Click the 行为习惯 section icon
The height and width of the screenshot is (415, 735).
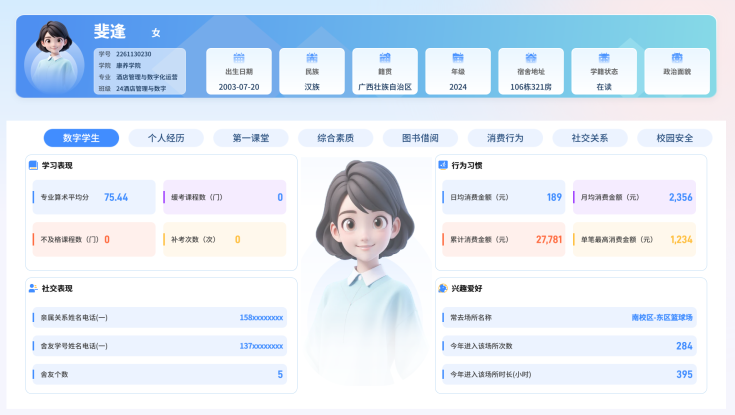coord(443,164)
